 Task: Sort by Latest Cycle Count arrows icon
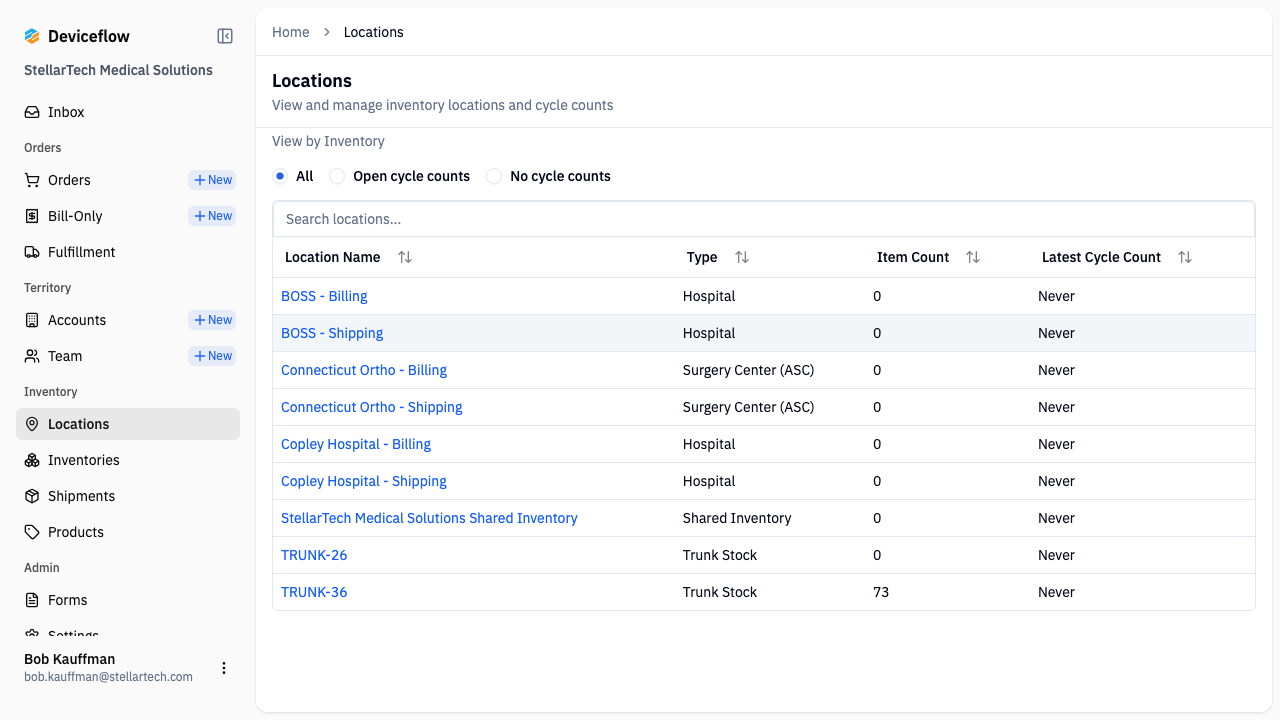click(x=1185, y=257)
